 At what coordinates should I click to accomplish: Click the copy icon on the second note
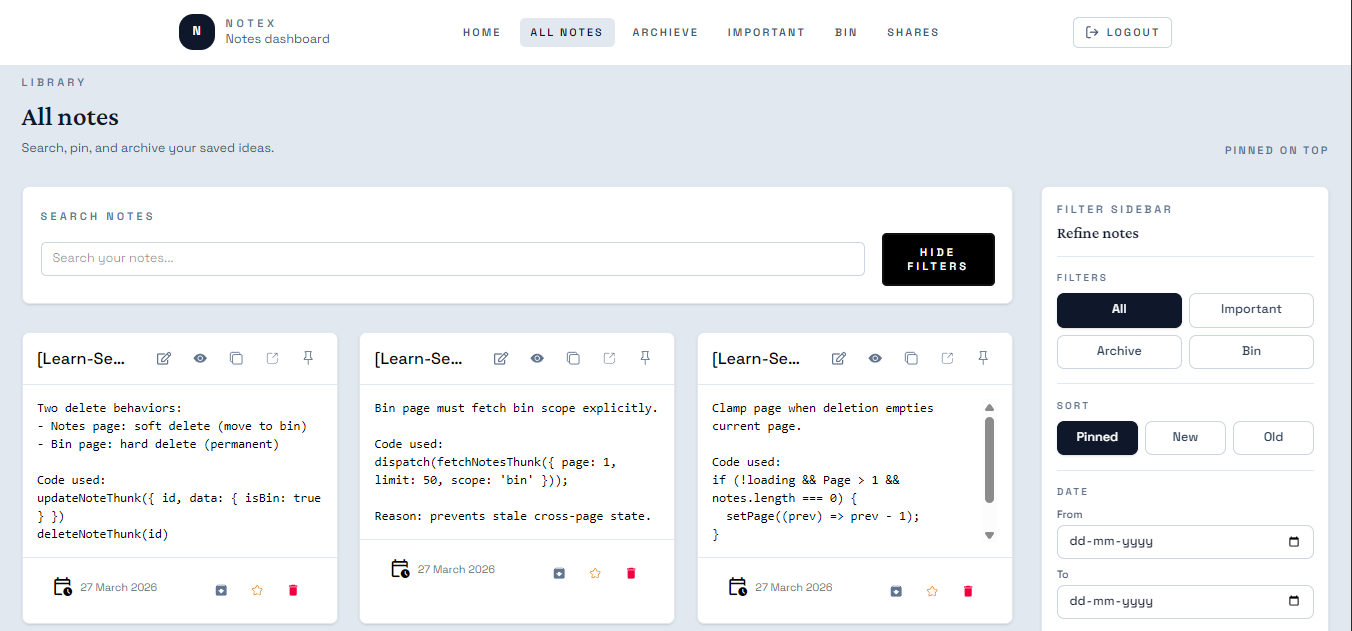573,358
